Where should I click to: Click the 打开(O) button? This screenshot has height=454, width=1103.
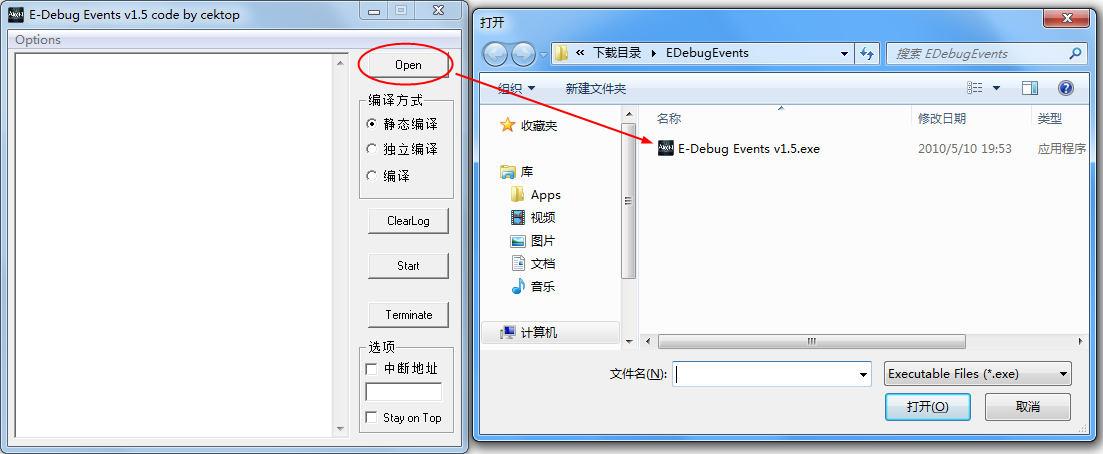tap(928, 407)
